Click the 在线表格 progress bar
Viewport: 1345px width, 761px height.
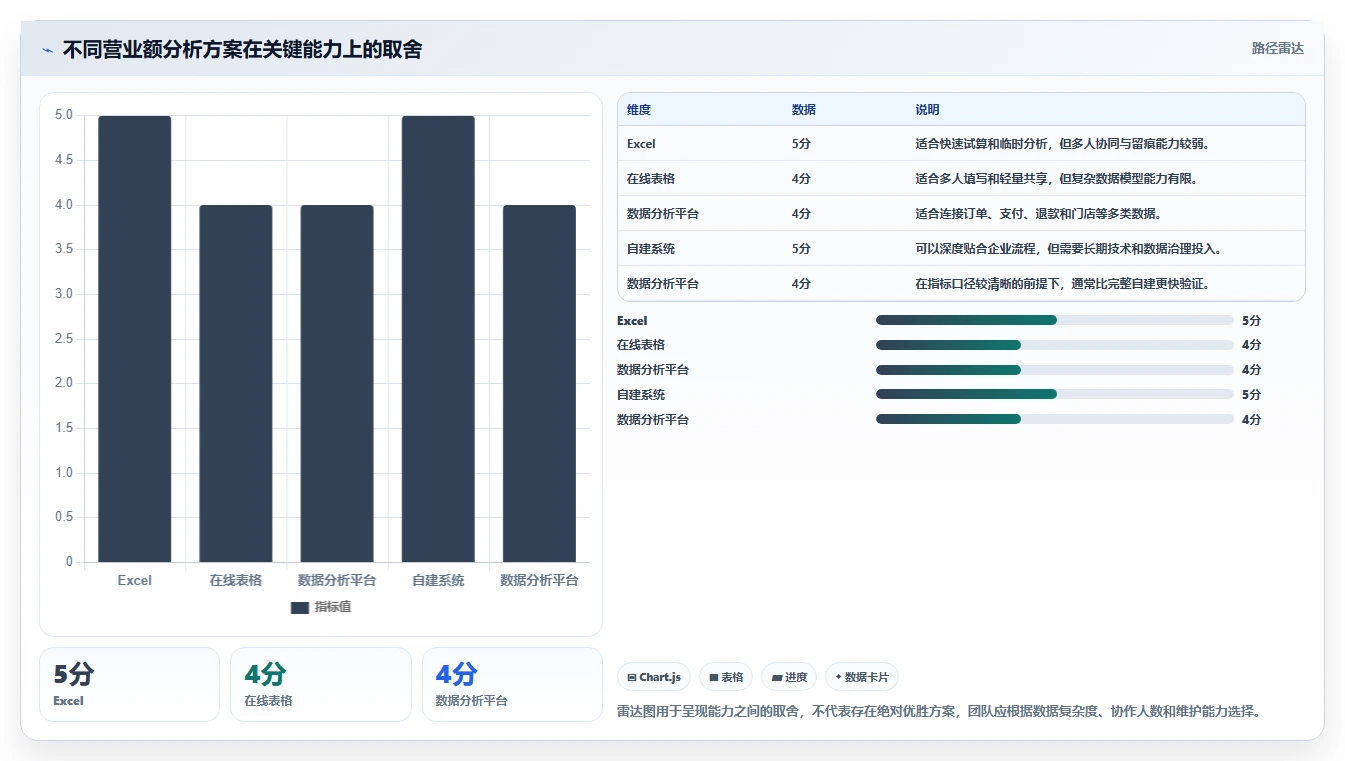click(1054, 345)
